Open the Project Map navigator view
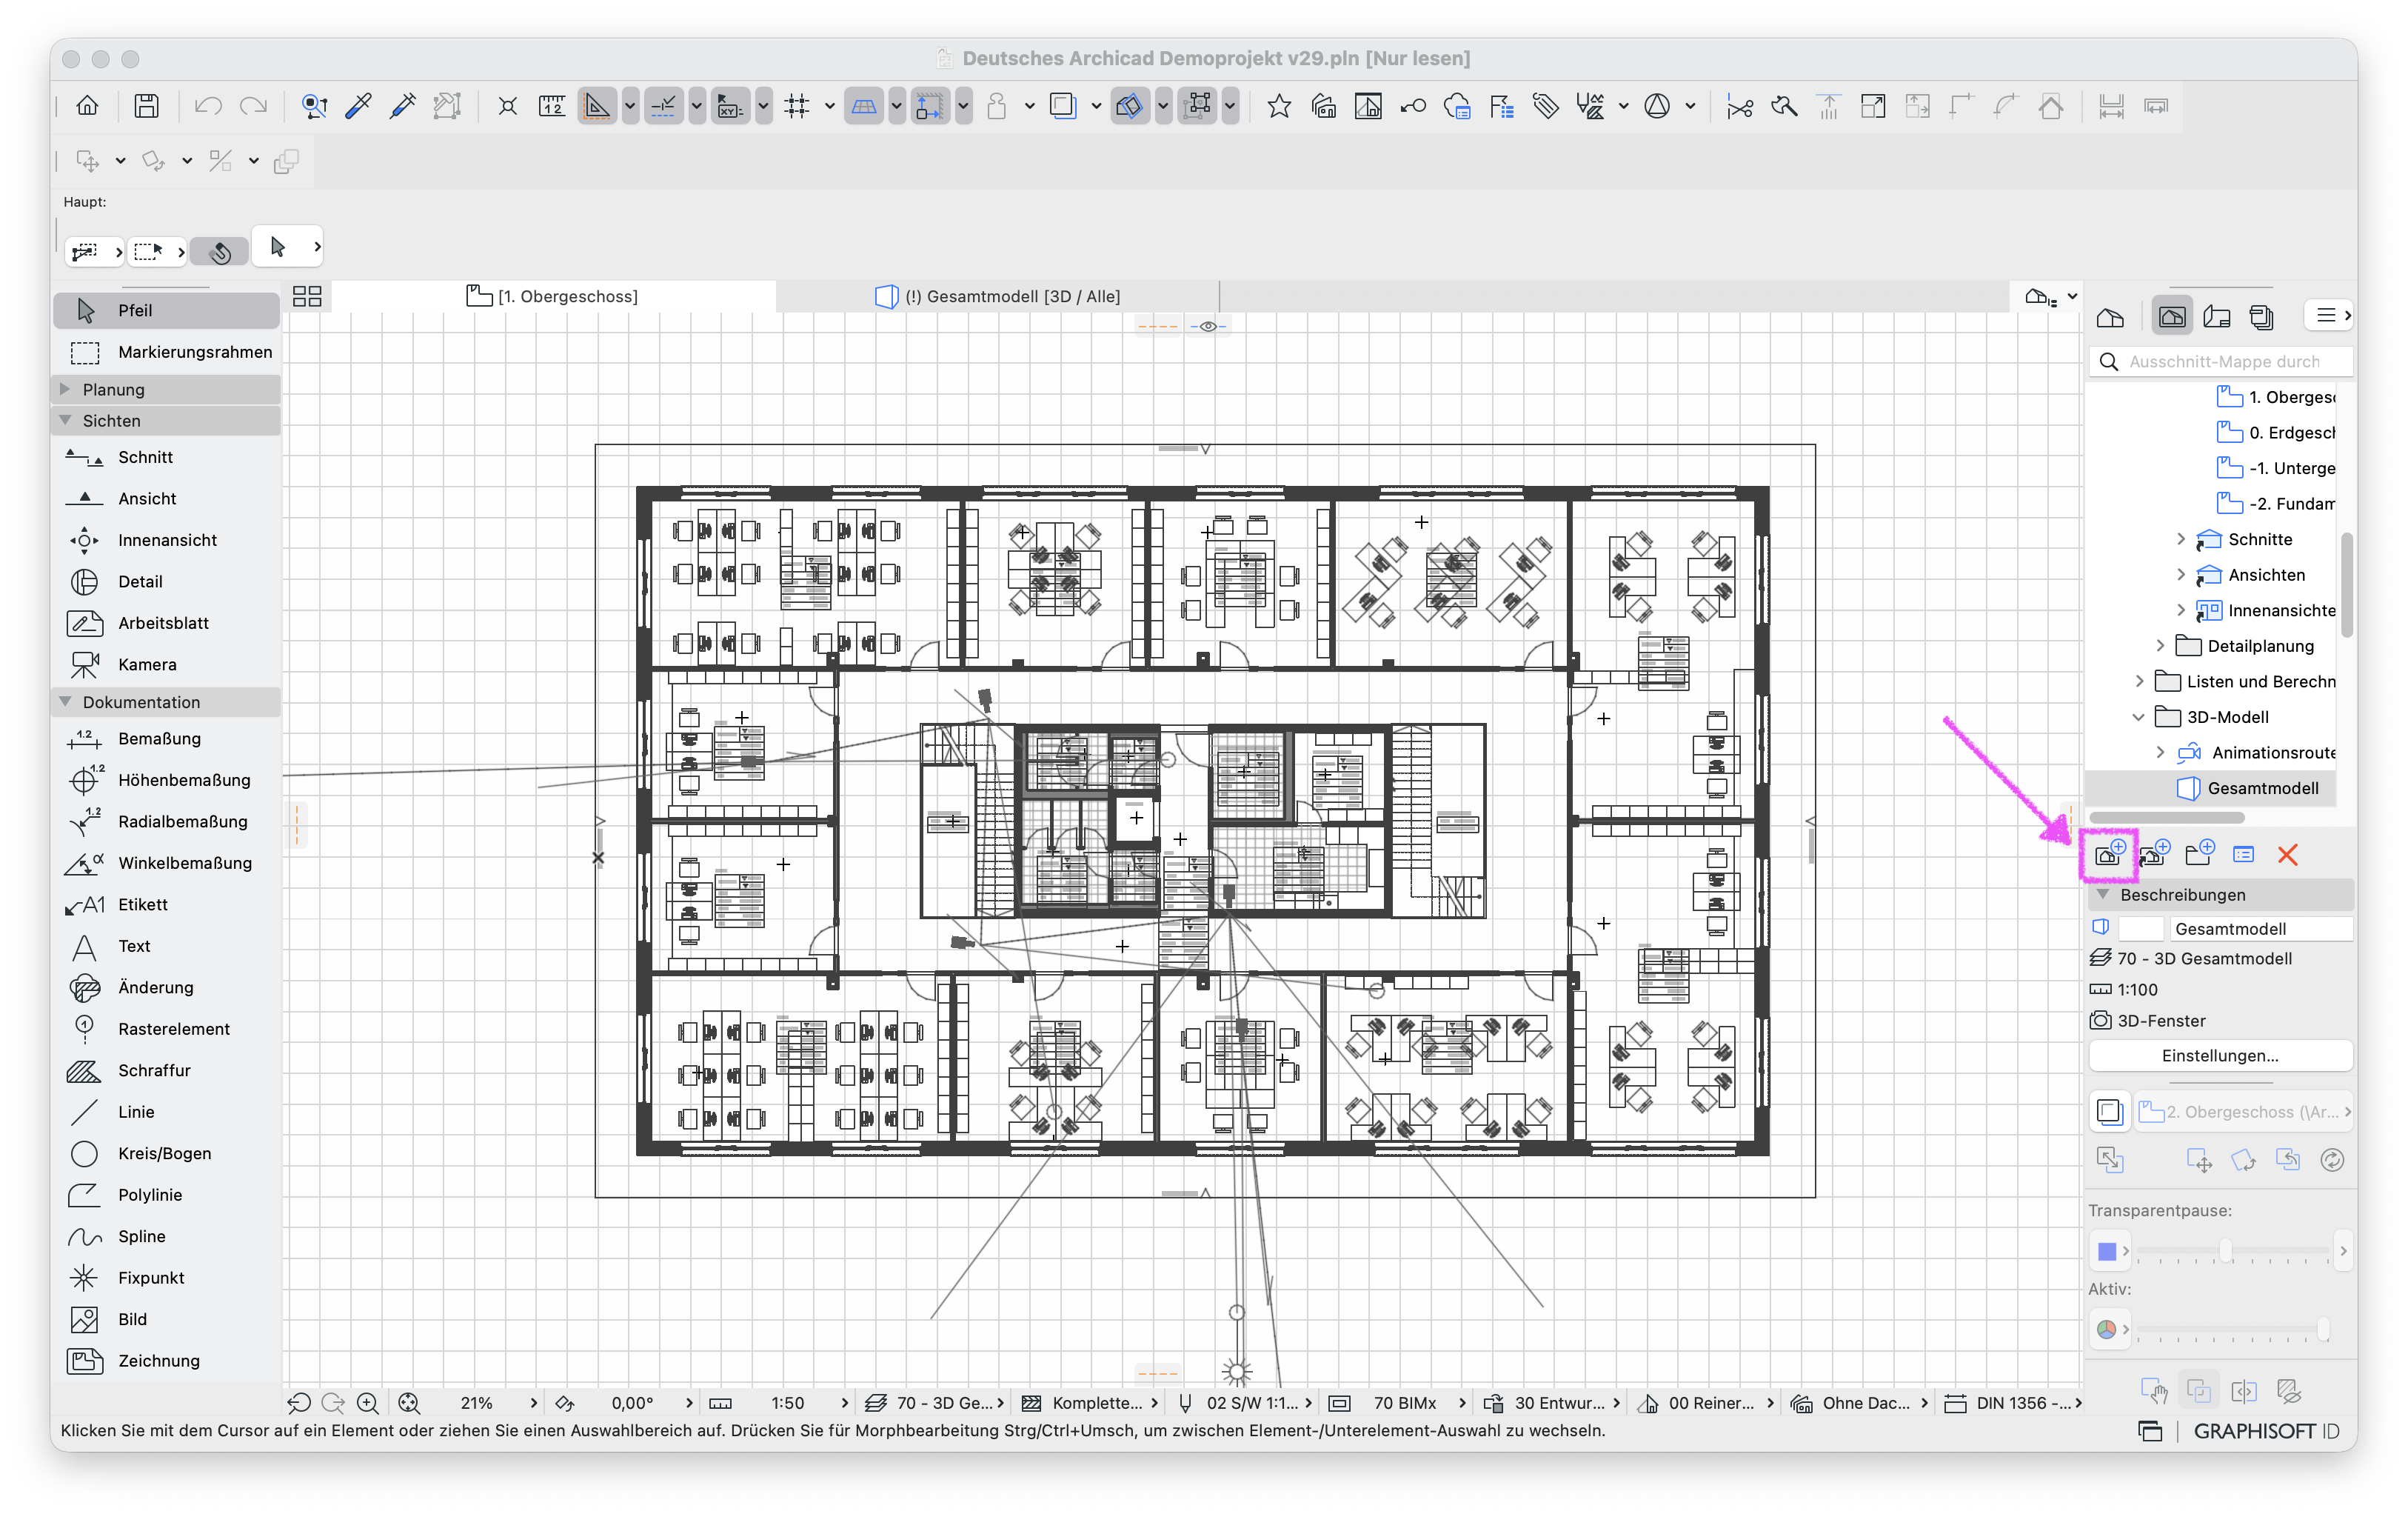Viewport: 2408px width, 1514px height. (x=2110, y=317)
